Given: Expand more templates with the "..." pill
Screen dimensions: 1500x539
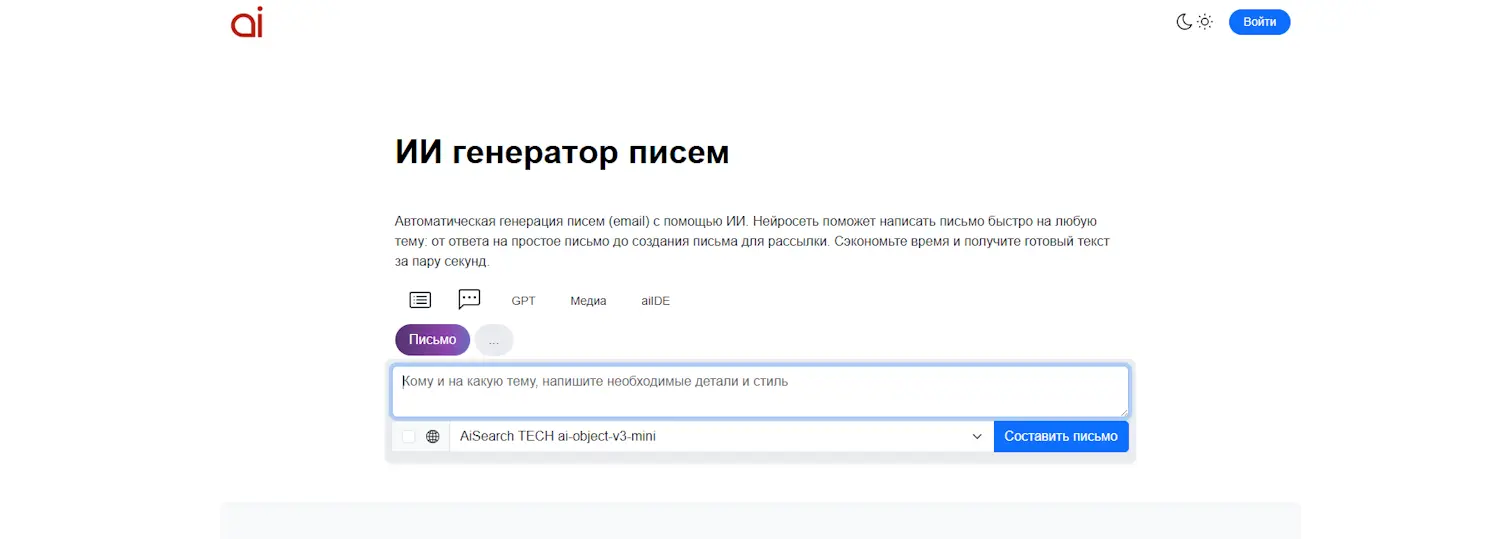Looking at the screenshot, I should click(494, 340).
